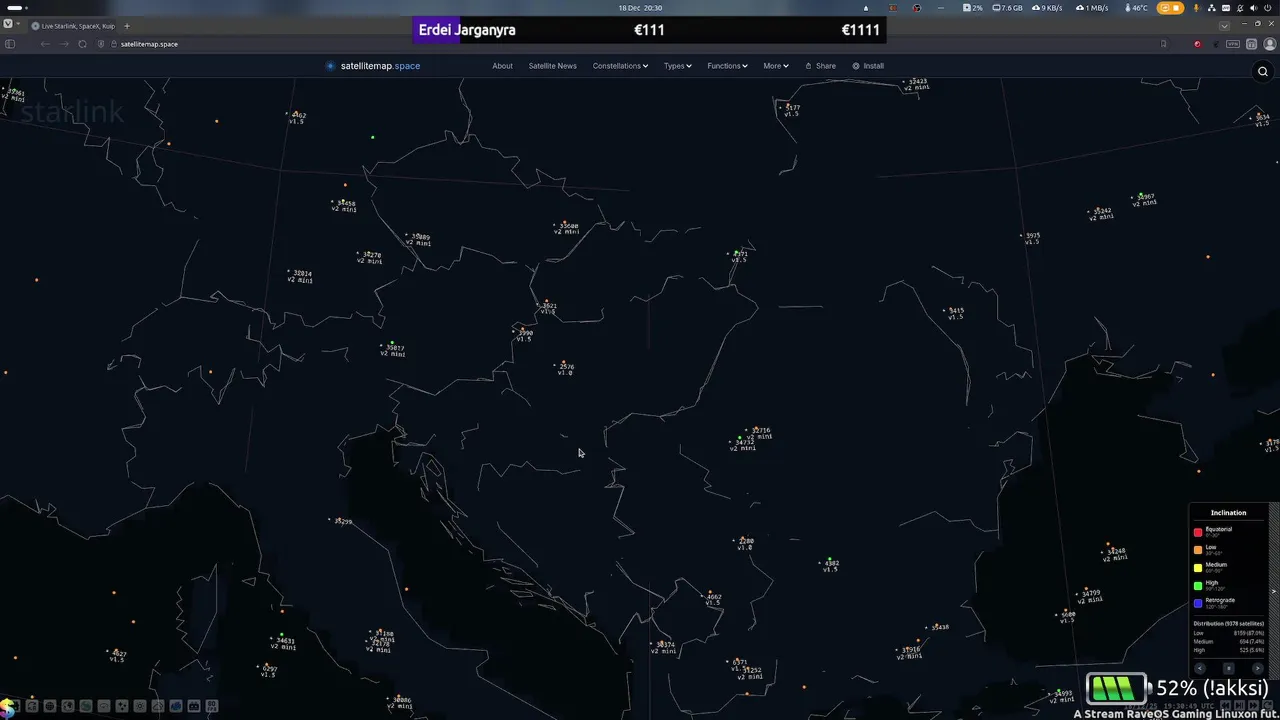1280x720 pixels.
Task: Click the satellitemap.space logo
Action: pyautogui.click(x=373, y=66)
